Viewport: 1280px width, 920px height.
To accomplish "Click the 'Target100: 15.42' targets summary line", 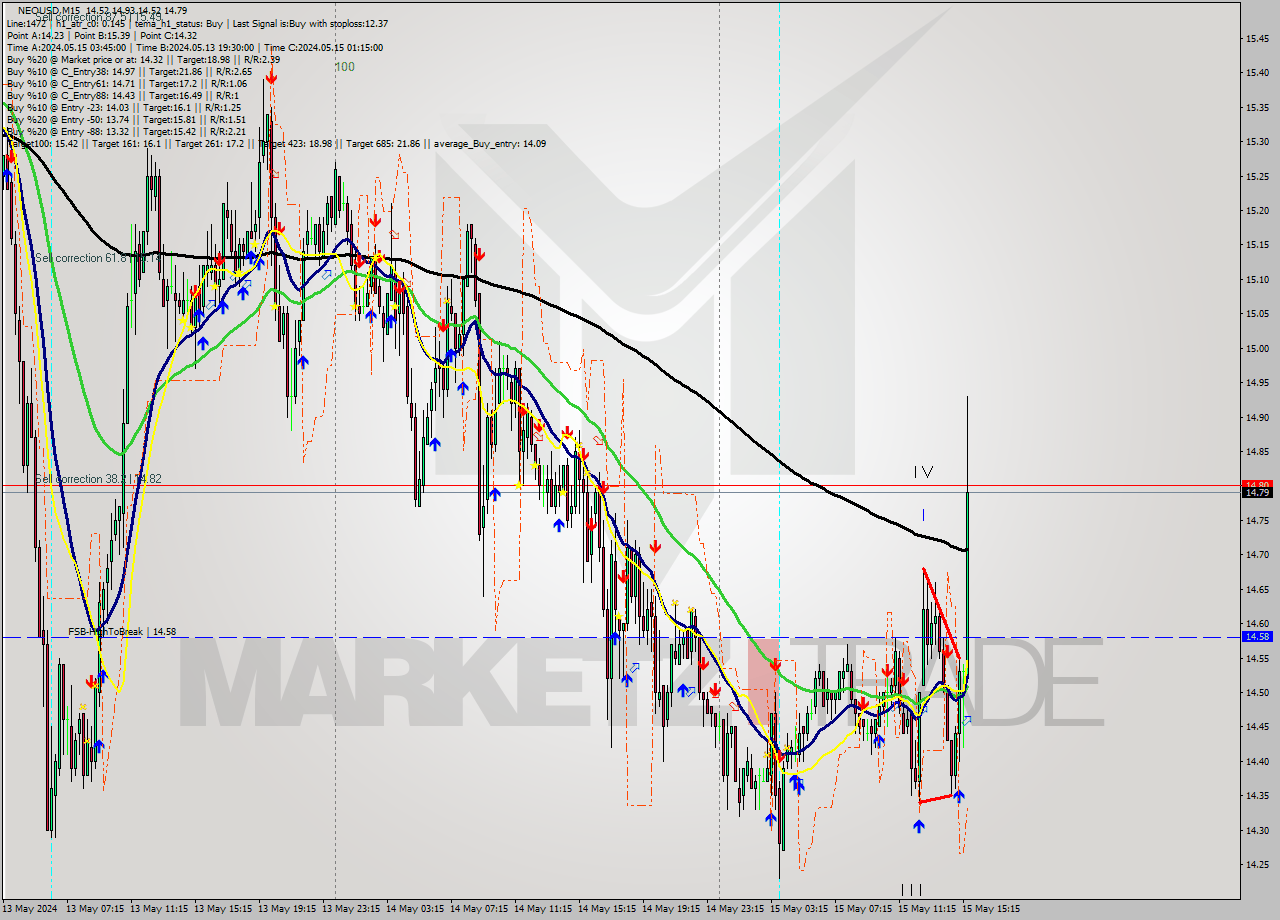I will 276,143.
